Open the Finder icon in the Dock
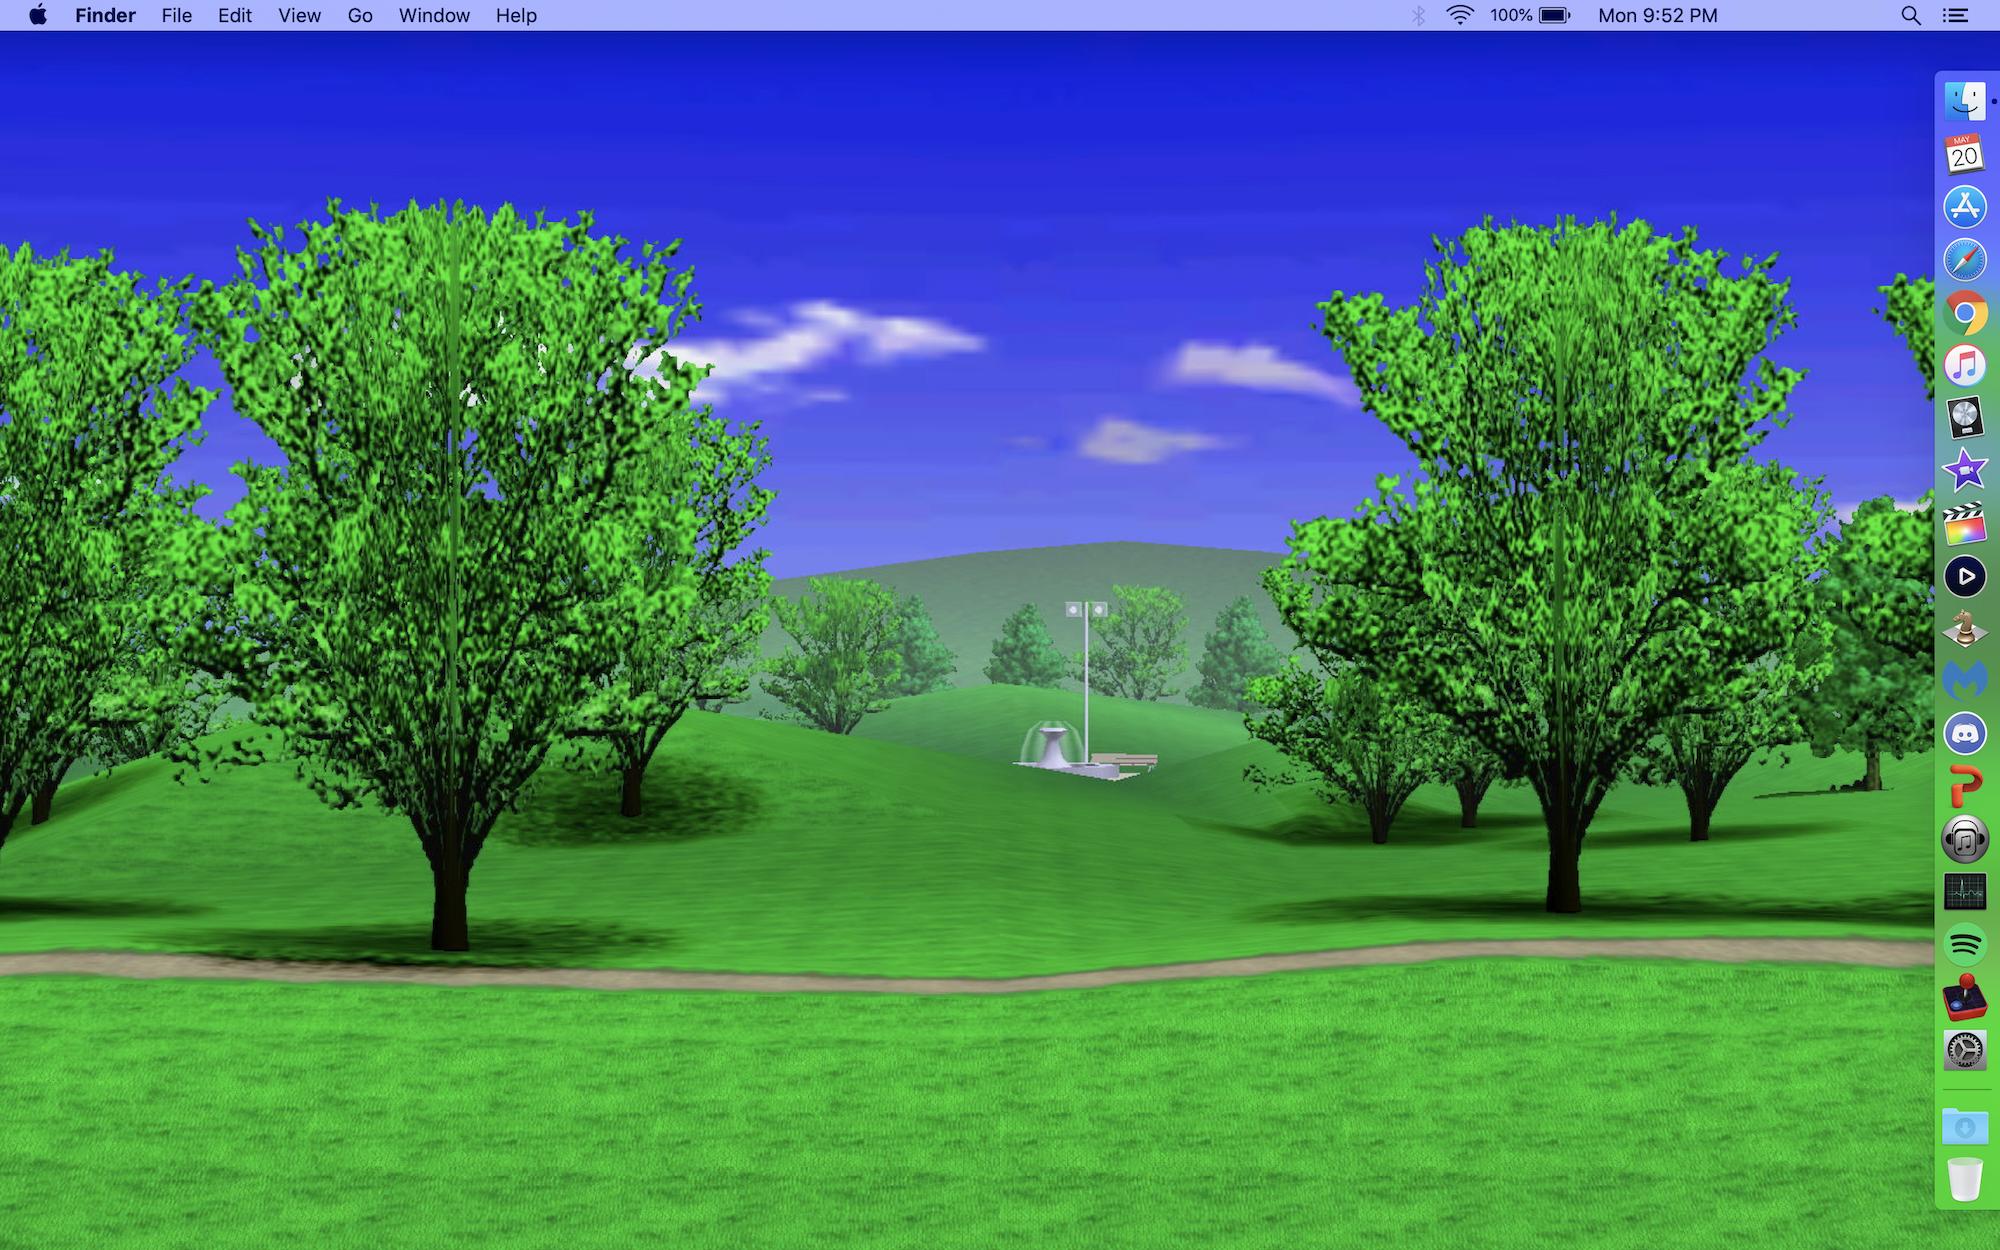 point(1964,102)
